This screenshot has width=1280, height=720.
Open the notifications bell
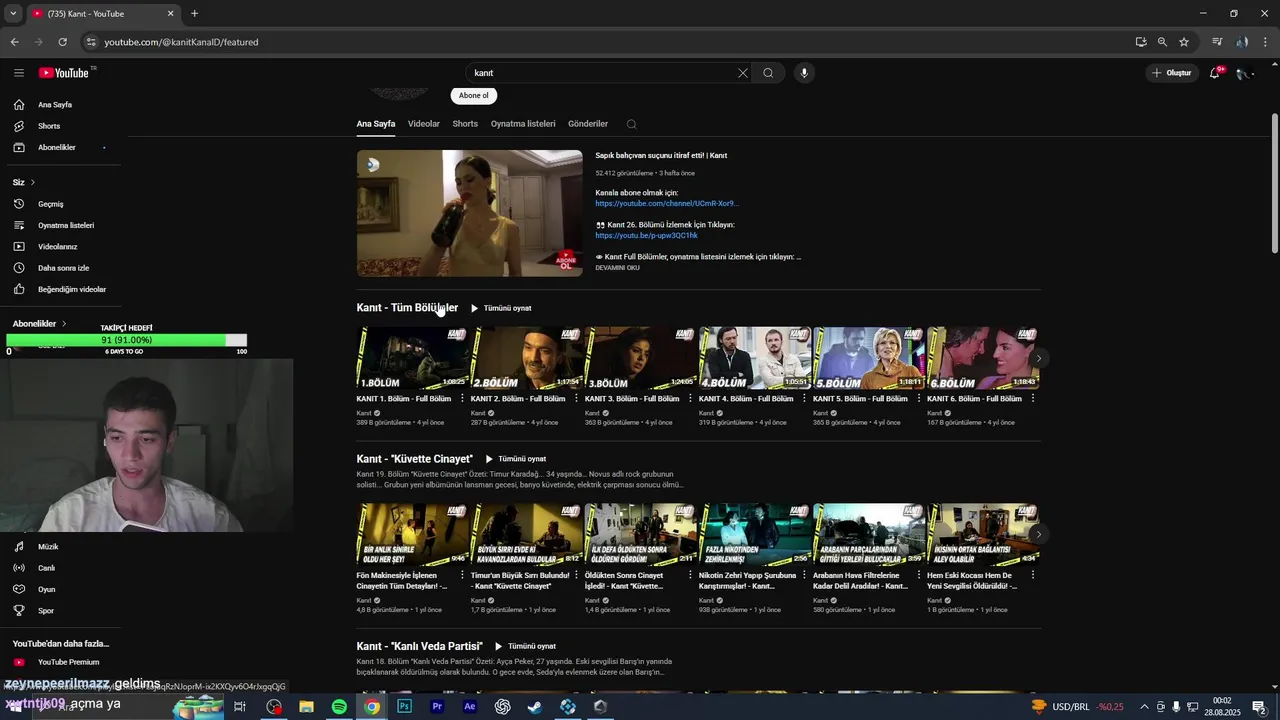pyautogui.click(x=1214, y=73)
